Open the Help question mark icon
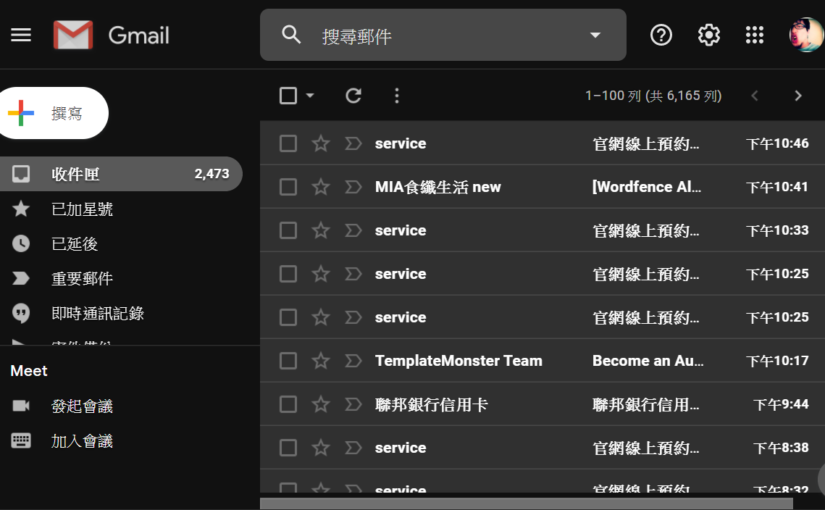The width and height of the screenshot is (825, 510). pos(661,35)
